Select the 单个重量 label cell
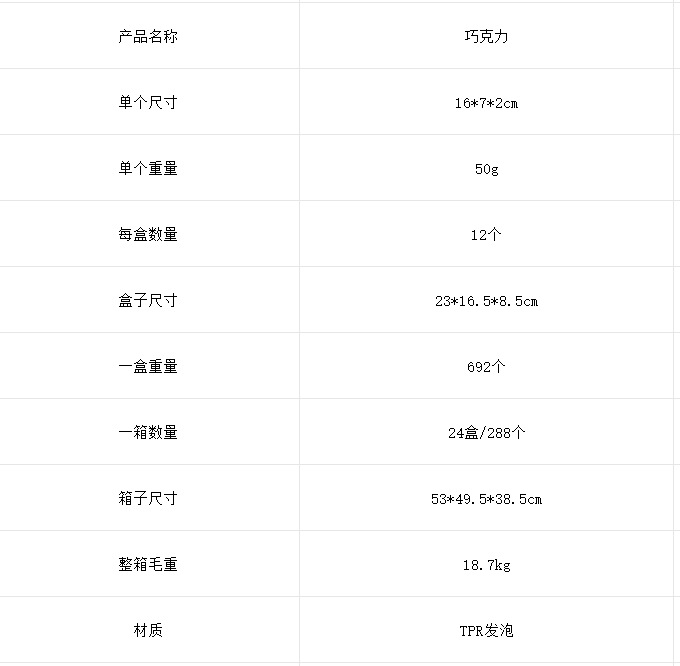The width and height of the screenshot is (680, 666). (148, 168)
